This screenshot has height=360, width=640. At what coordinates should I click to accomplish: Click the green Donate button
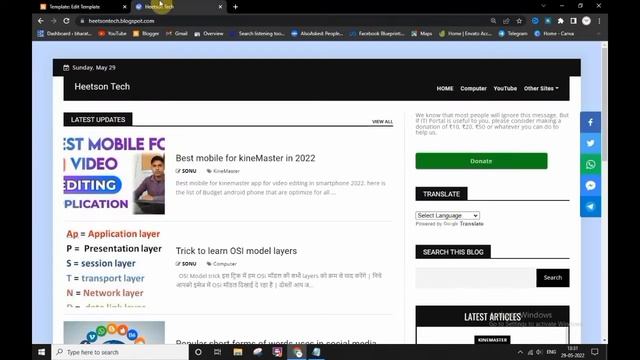[x=481, y=161]
